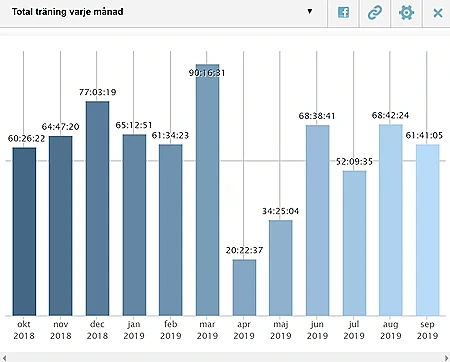Select the jun 2019 bar
The width and height of the screenshot is (450, 362).
click(x=317, y=220)
